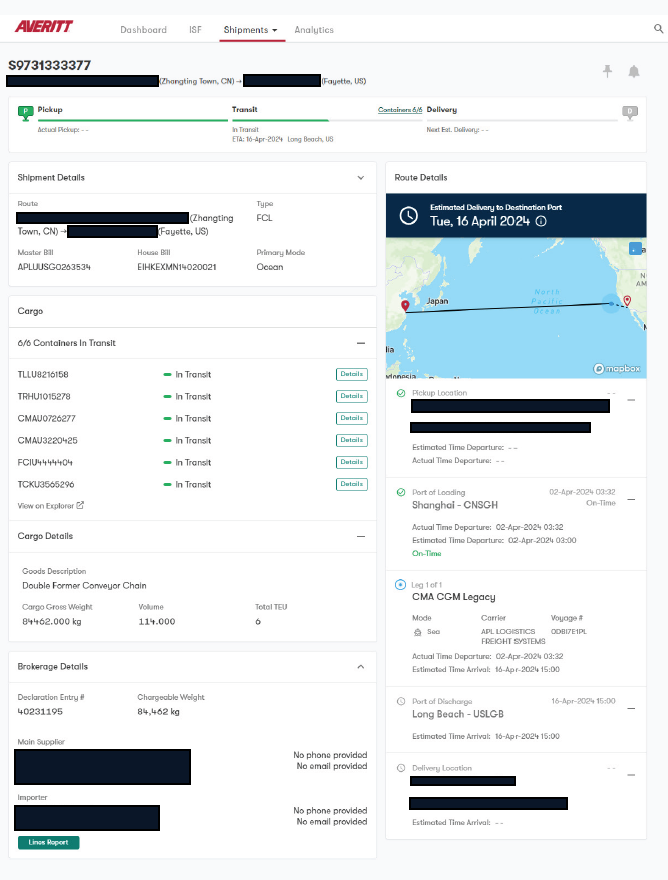Click external link icon beside View on Explorer
668x880 pixels.
tap(80, 505)
